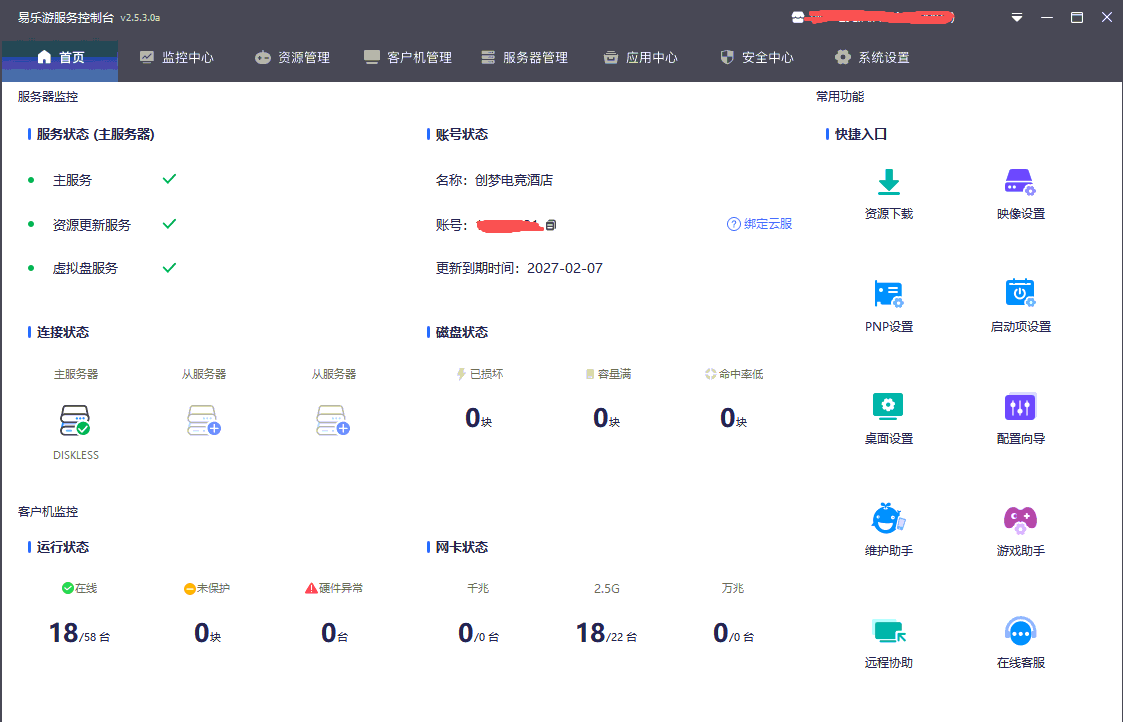Open the 资源下载 (Resource Download) tool

(888, 192)
